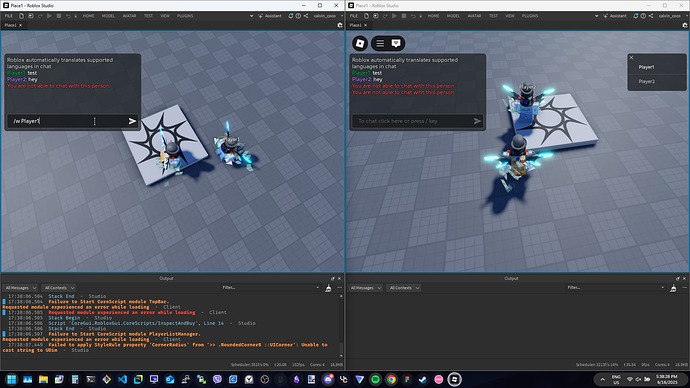Image resolution: width=690 pixels, height=388 pixels.
Task: Open the TEST tab in right Studio window
Action: (x=493, y=16)
